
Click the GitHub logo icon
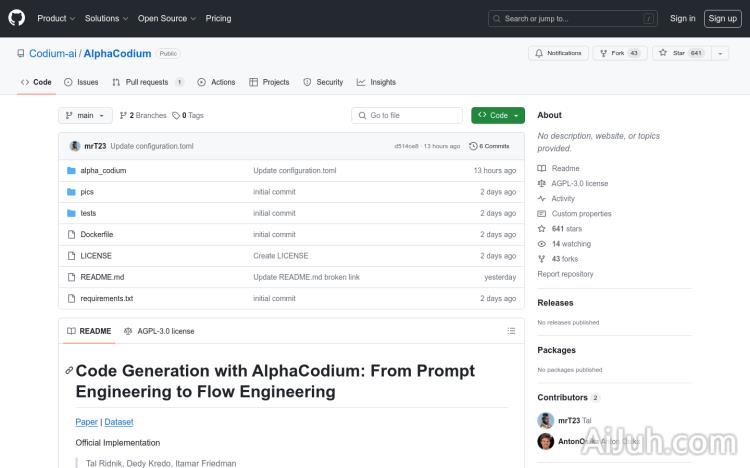point(18,18)
